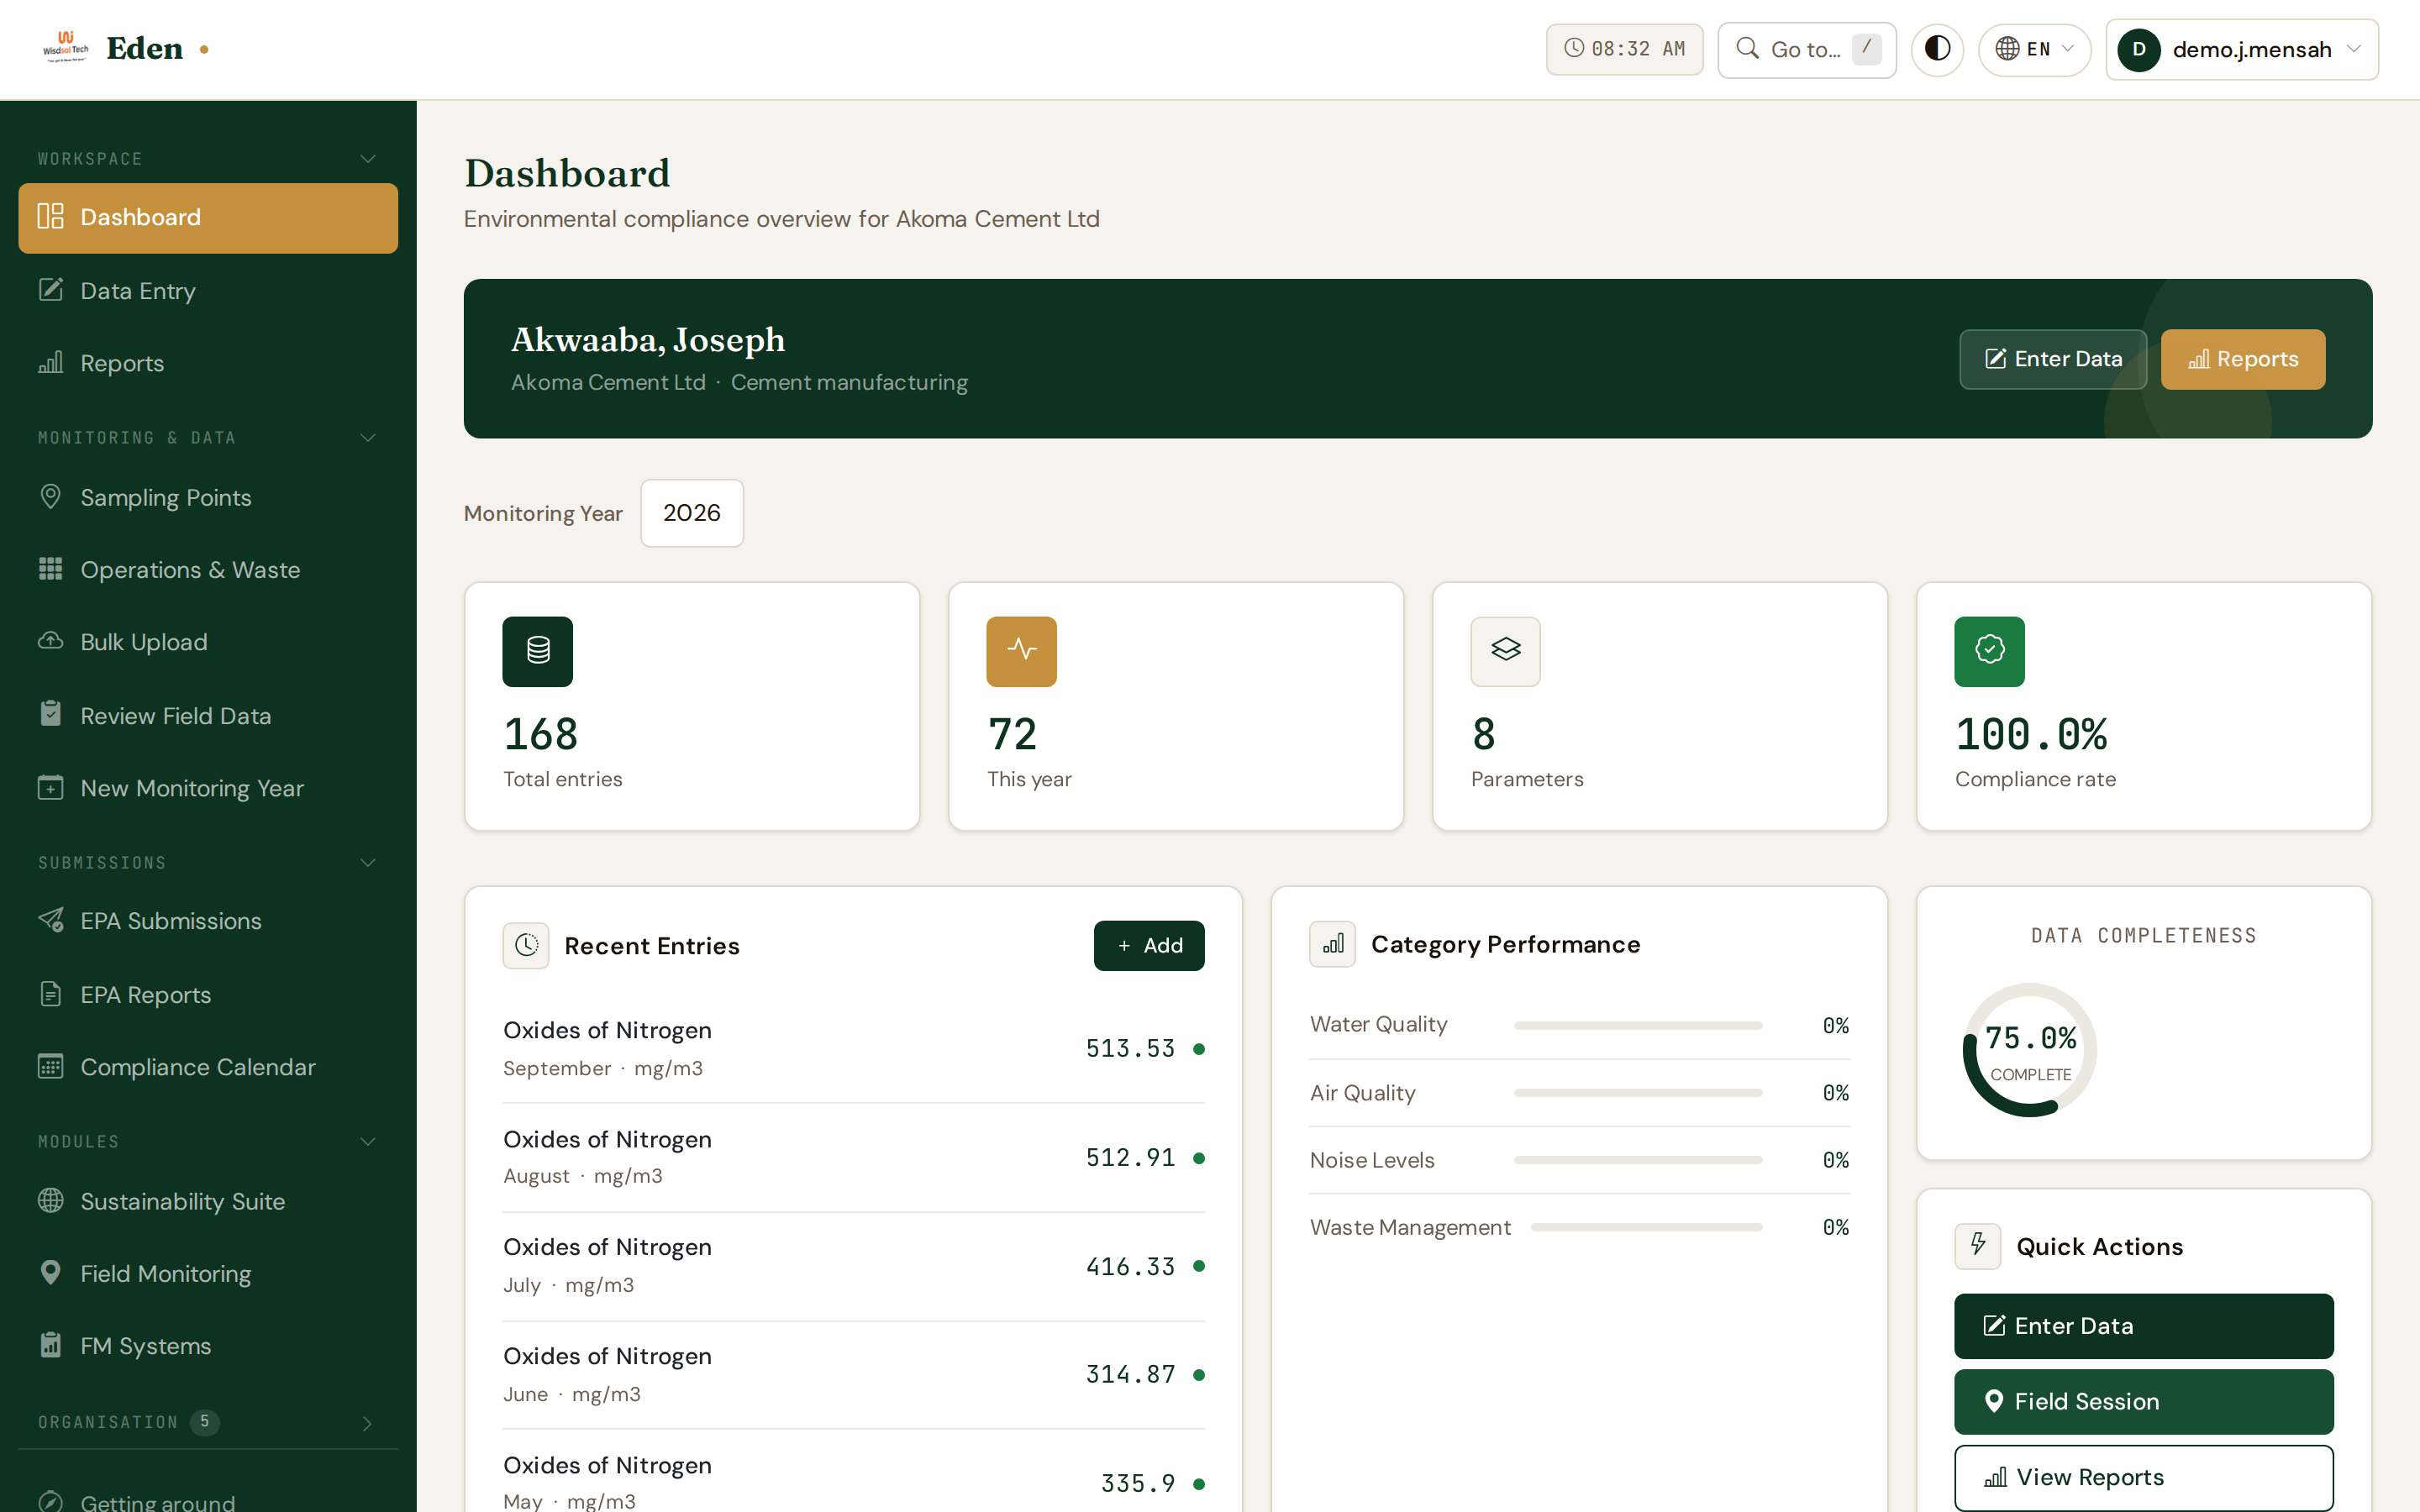Click the Getting around compass icon

pyautogui.click(x=50, y=1502)
